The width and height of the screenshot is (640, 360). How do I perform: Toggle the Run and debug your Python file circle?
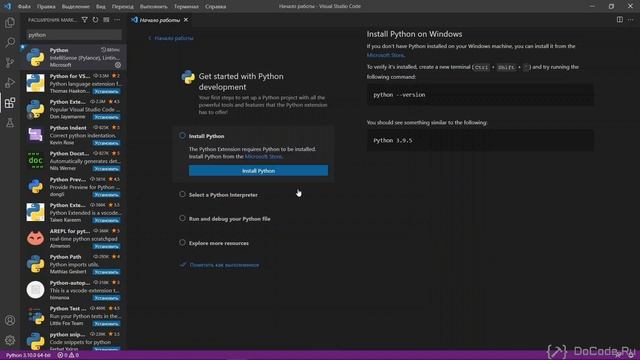click(182, 218)
